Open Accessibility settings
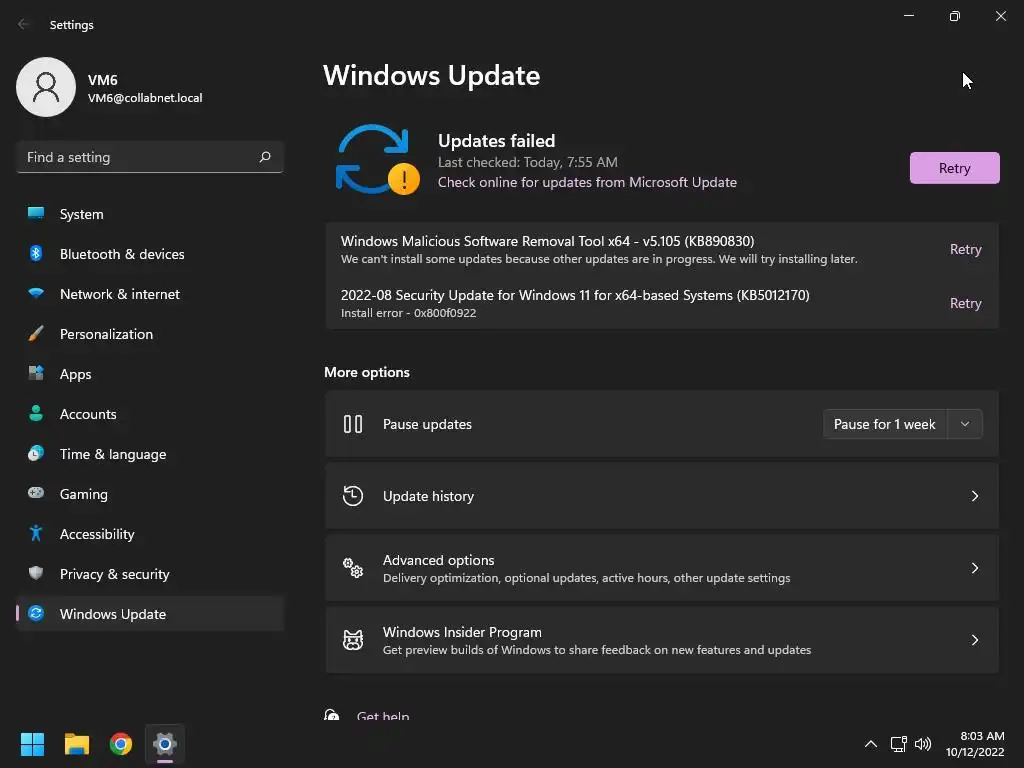The image size is (1024, 768). (150, 534)
